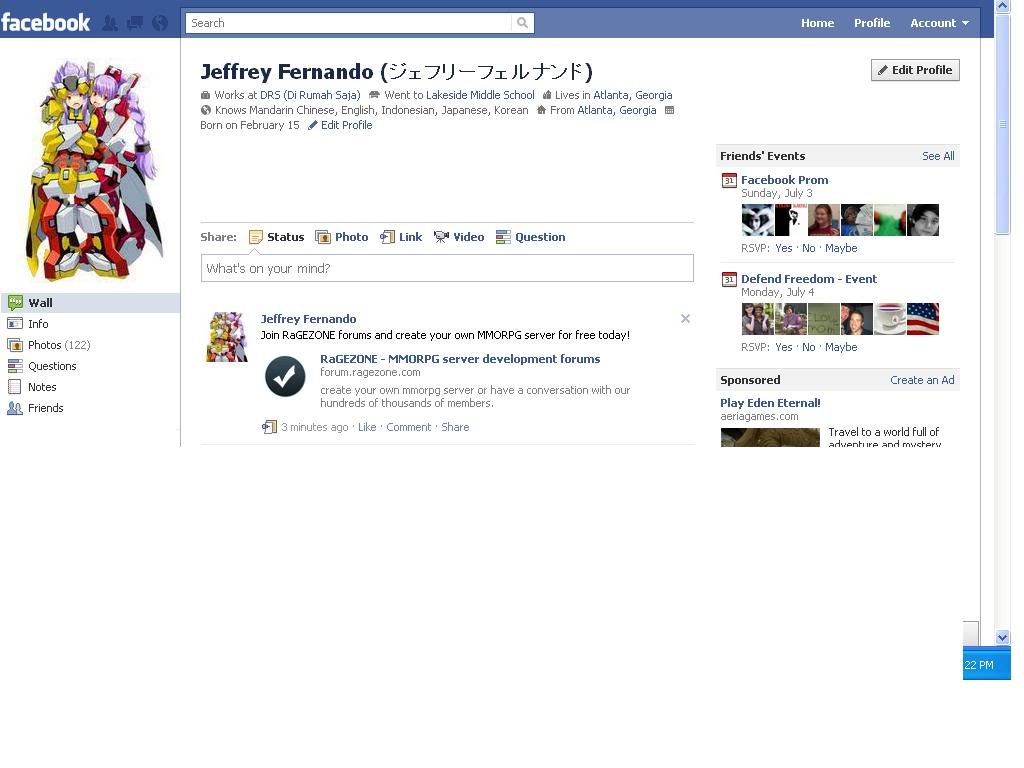Open notifications globe icon
The height and width of the screenshot is (768, 1024).
coord(159,23)
